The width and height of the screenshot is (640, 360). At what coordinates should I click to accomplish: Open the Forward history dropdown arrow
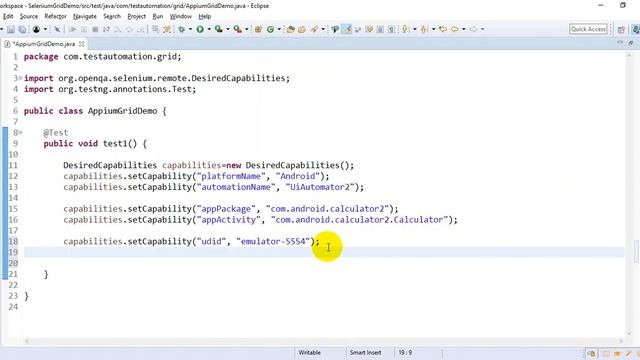click(482, 29)
